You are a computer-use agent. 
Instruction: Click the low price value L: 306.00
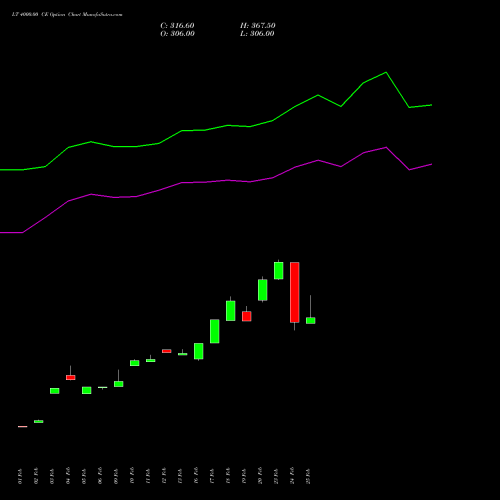(x=257, y=34)
